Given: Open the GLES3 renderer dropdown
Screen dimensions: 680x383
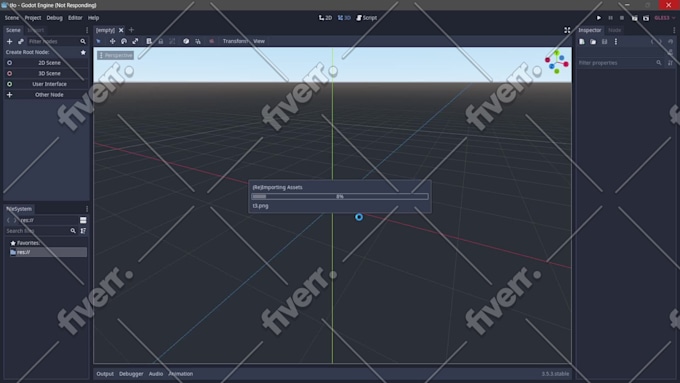Looking at the screenshot, I should [664, 18].
